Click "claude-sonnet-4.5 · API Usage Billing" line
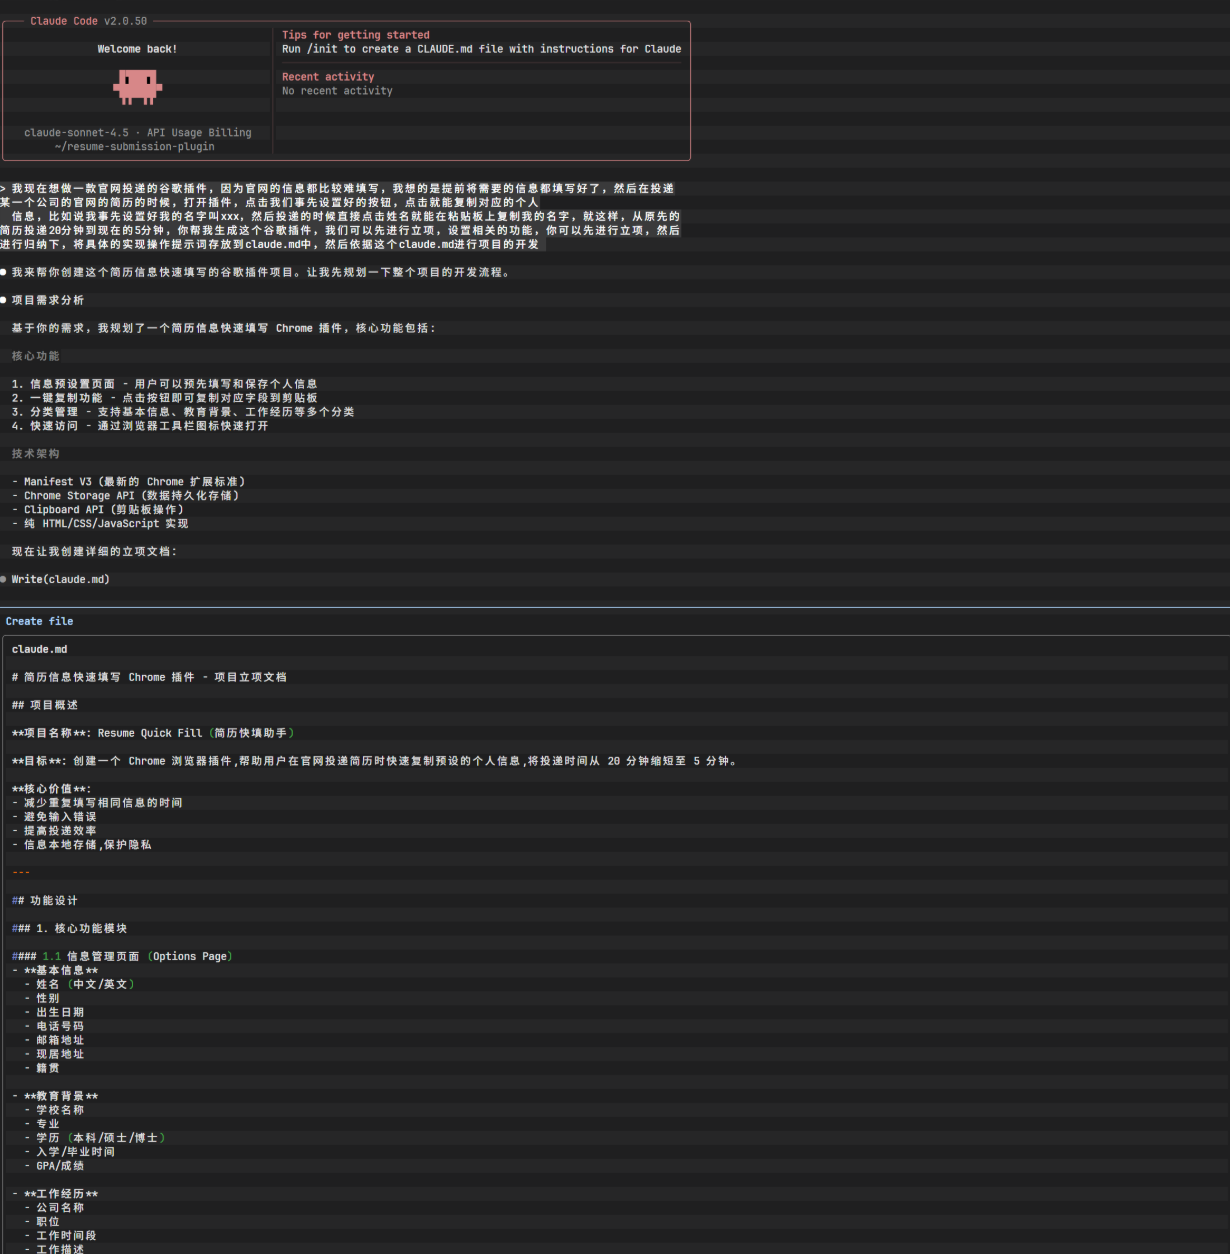 (138, 133)
